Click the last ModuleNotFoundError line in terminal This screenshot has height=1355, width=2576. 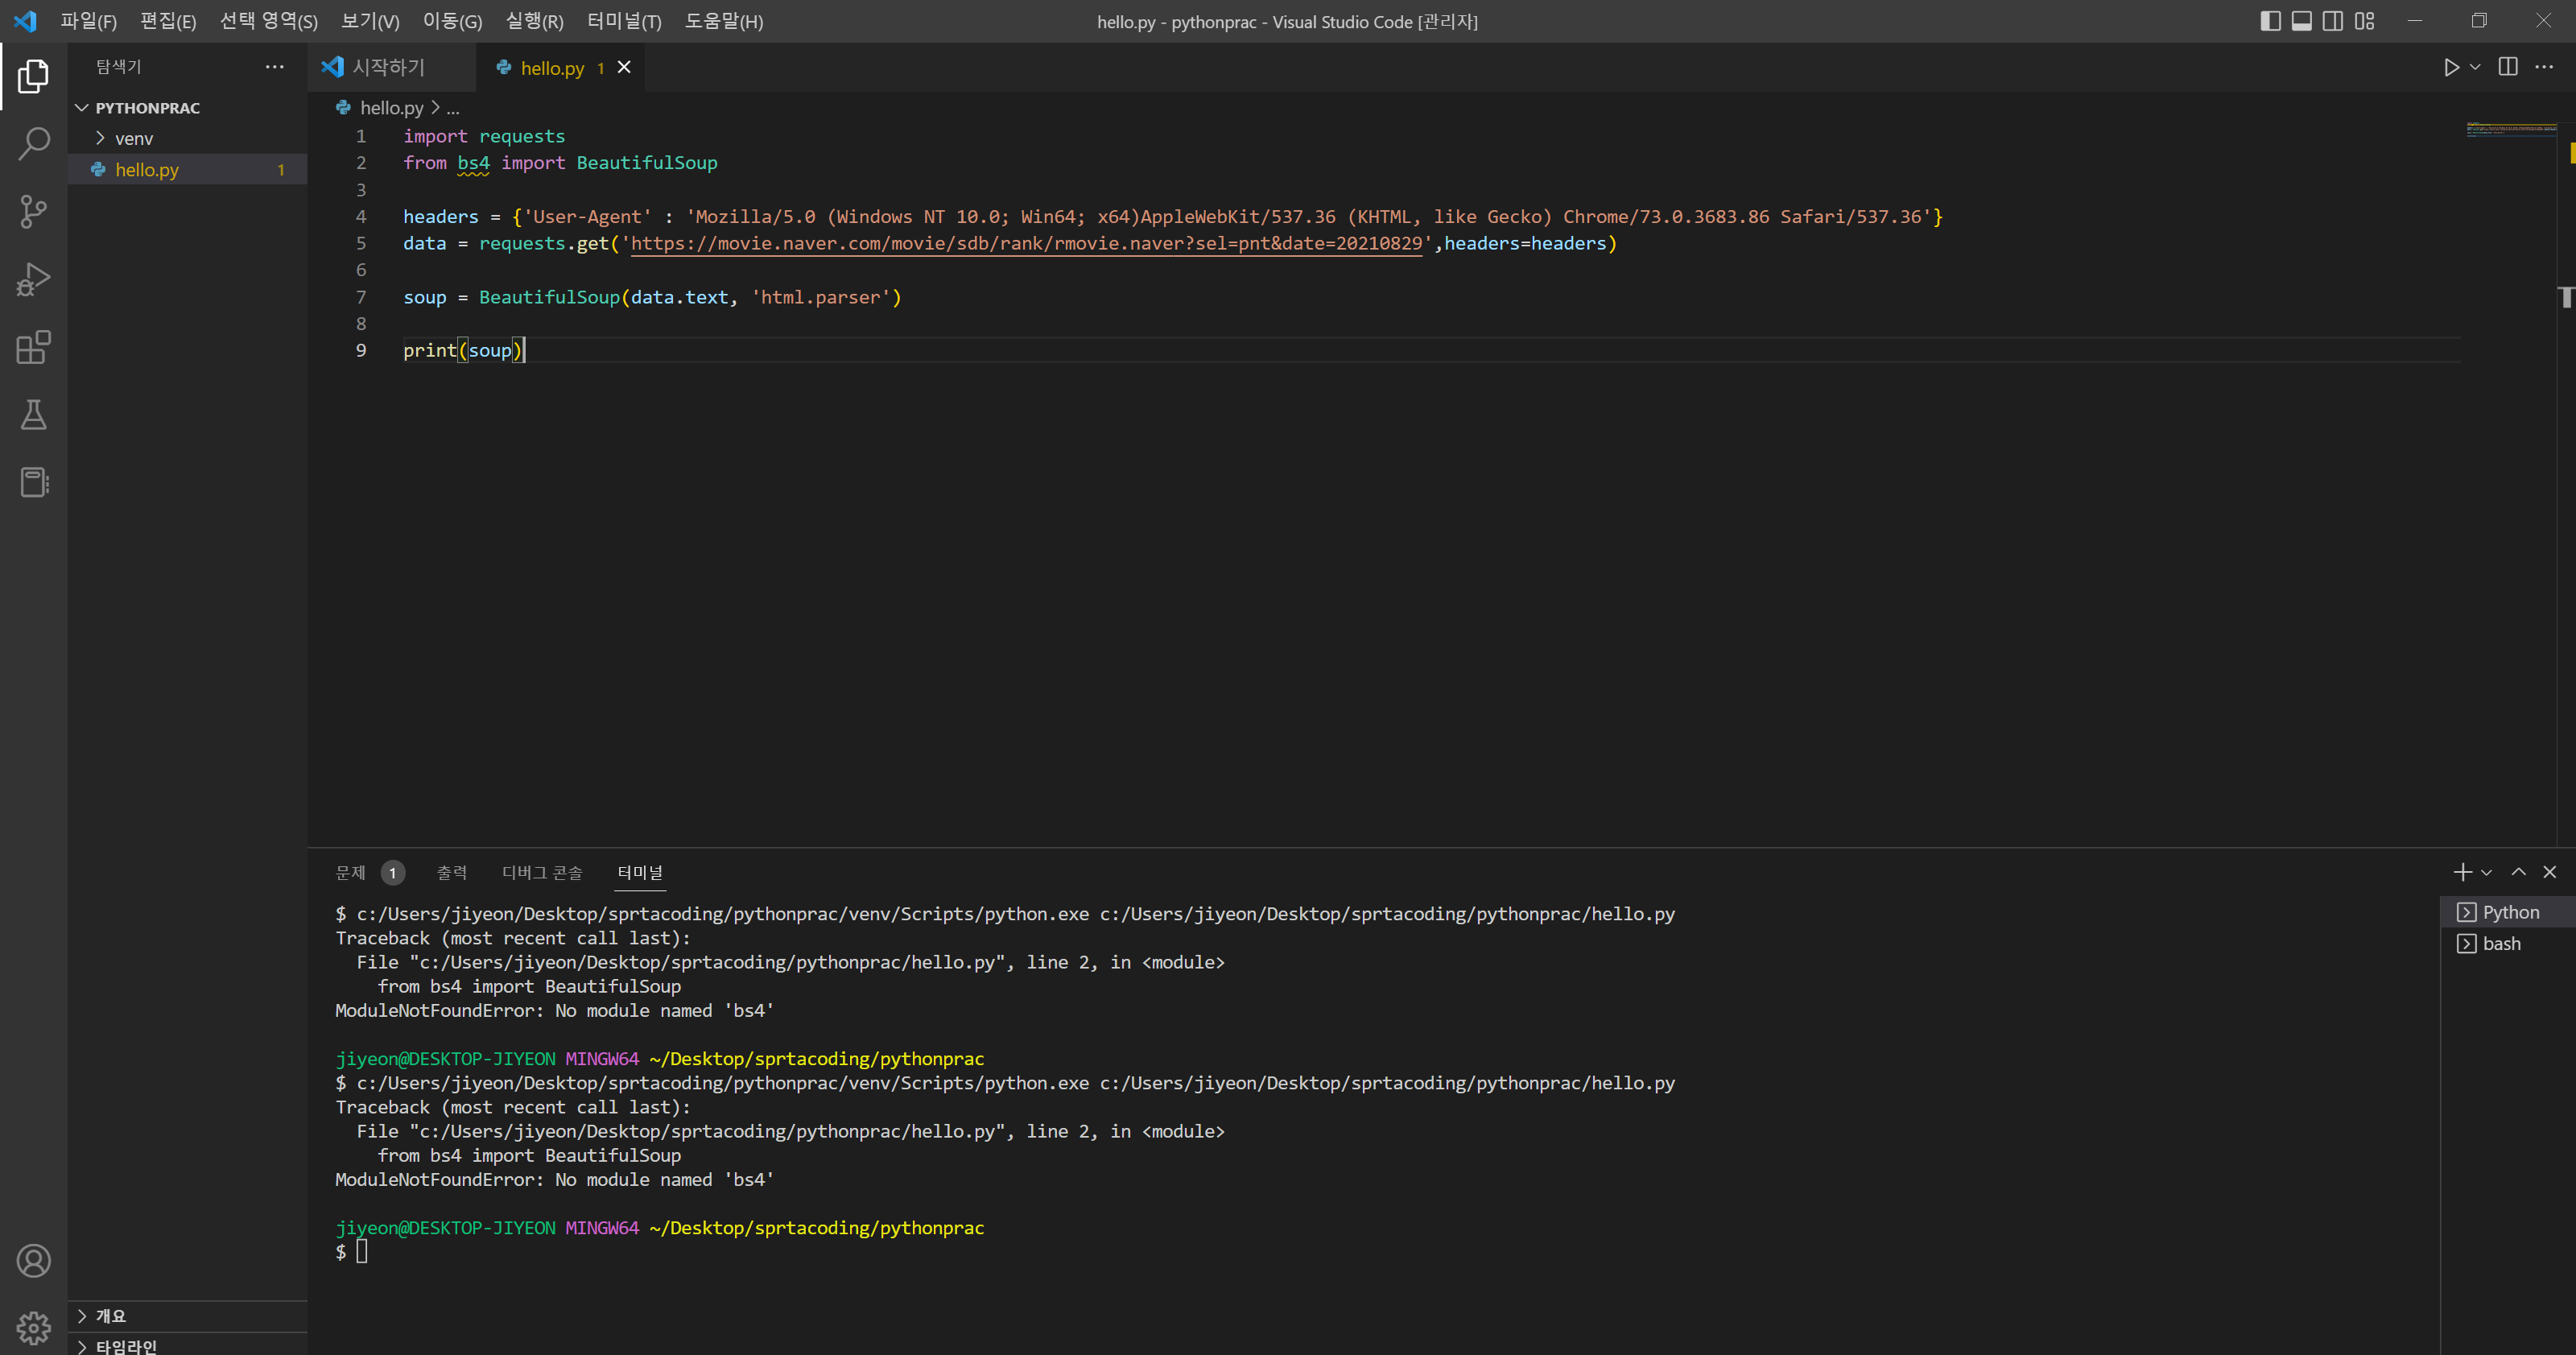[x=555, y=1179]
